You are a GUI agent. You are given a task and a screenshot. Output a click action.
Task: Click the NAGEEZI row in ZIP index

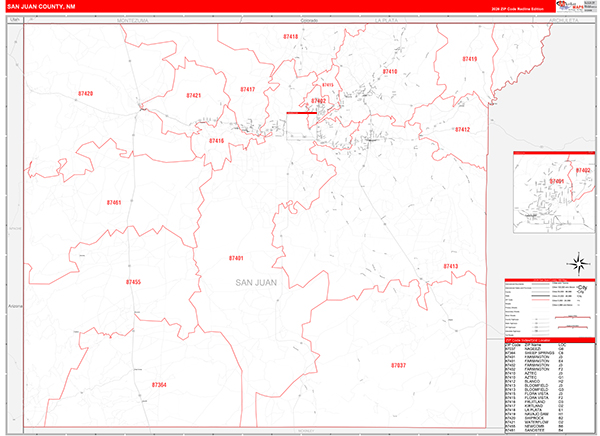click(535, 349)
